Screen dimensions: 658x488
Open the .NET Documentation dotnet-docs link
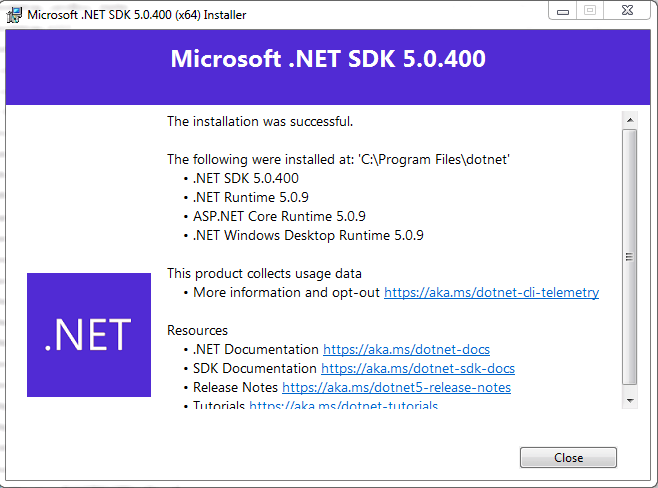(x=406, y=350)
